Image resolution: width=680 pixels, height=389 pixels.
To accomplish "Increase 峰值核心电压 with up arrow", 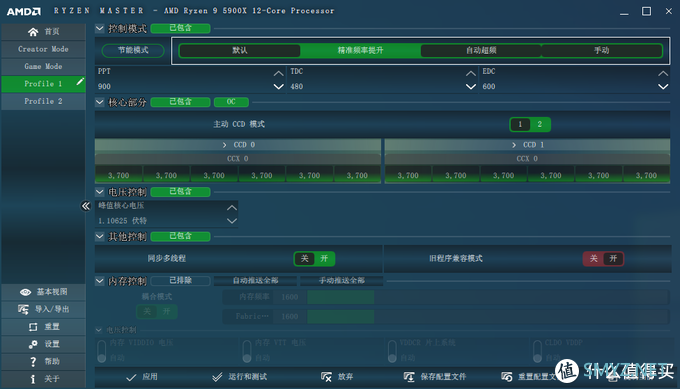I will pyautogui.click(x=232, y=208).
